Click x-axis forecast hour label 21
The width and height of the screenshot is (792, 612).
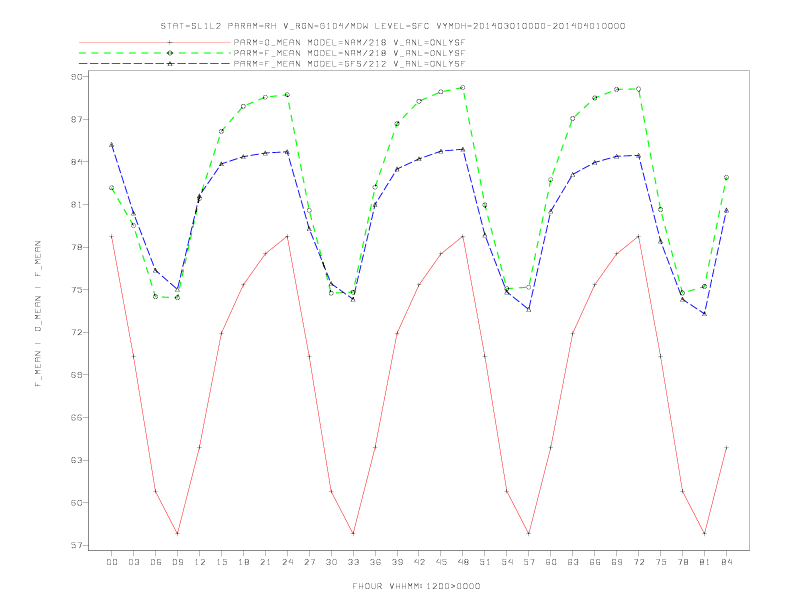point(265,562)
